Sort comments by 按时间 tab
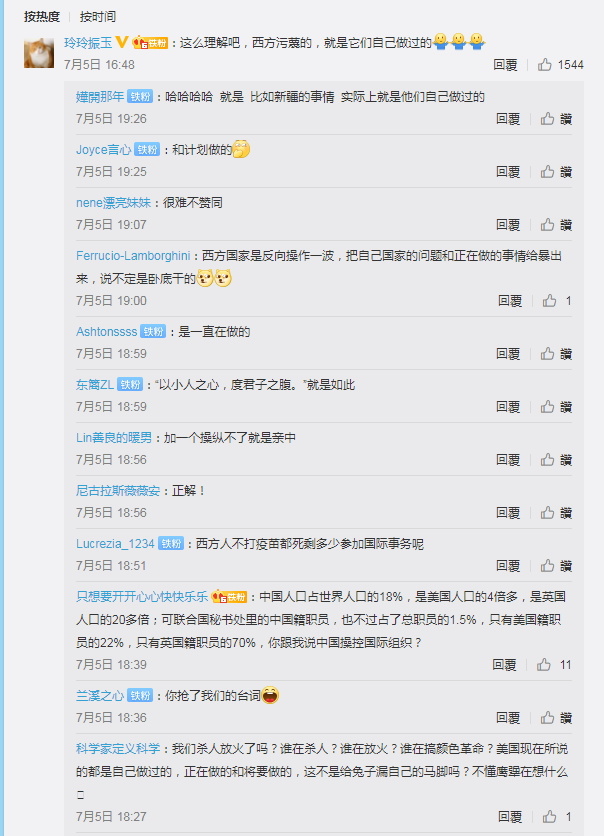The height and width of the screenshot is (836, 604). 98,17
